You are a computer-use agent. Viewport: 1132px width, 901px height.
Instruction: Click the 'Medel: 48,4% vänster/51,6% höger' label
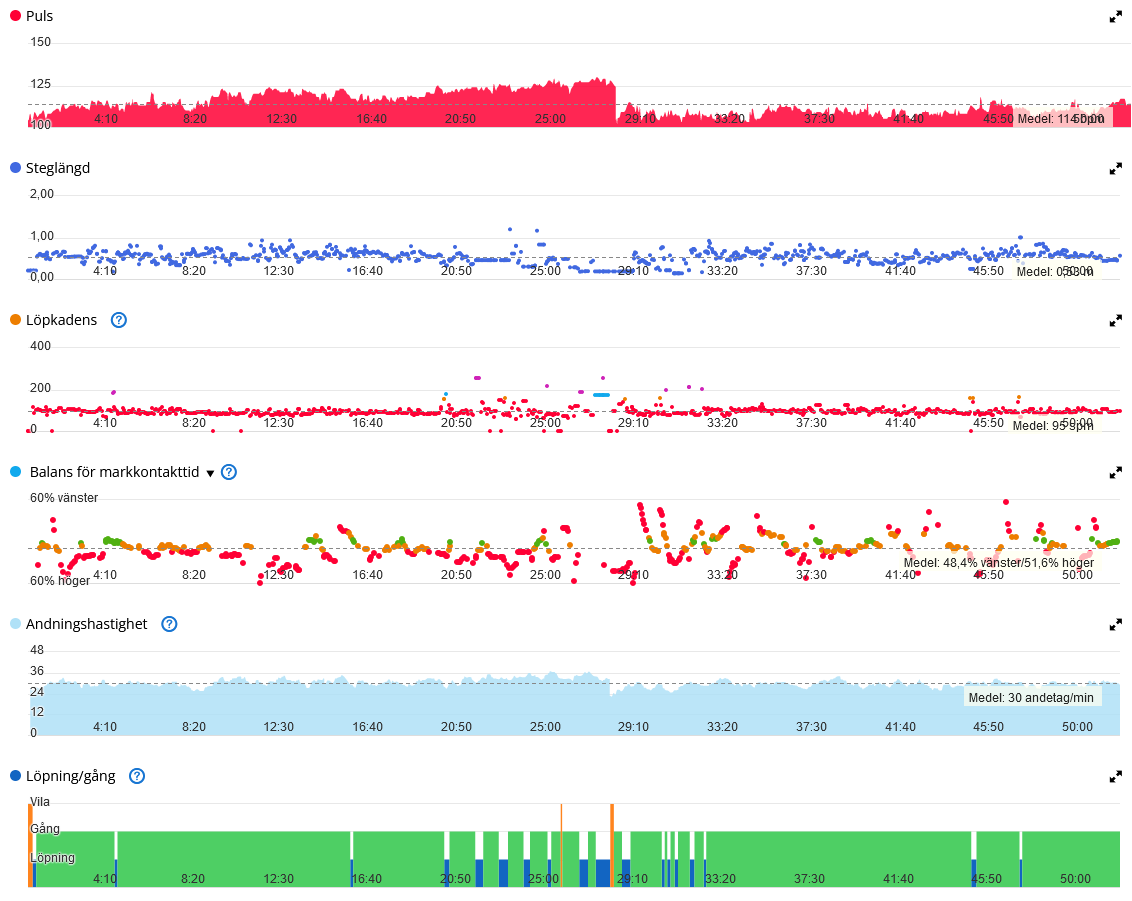coord(998,562)
